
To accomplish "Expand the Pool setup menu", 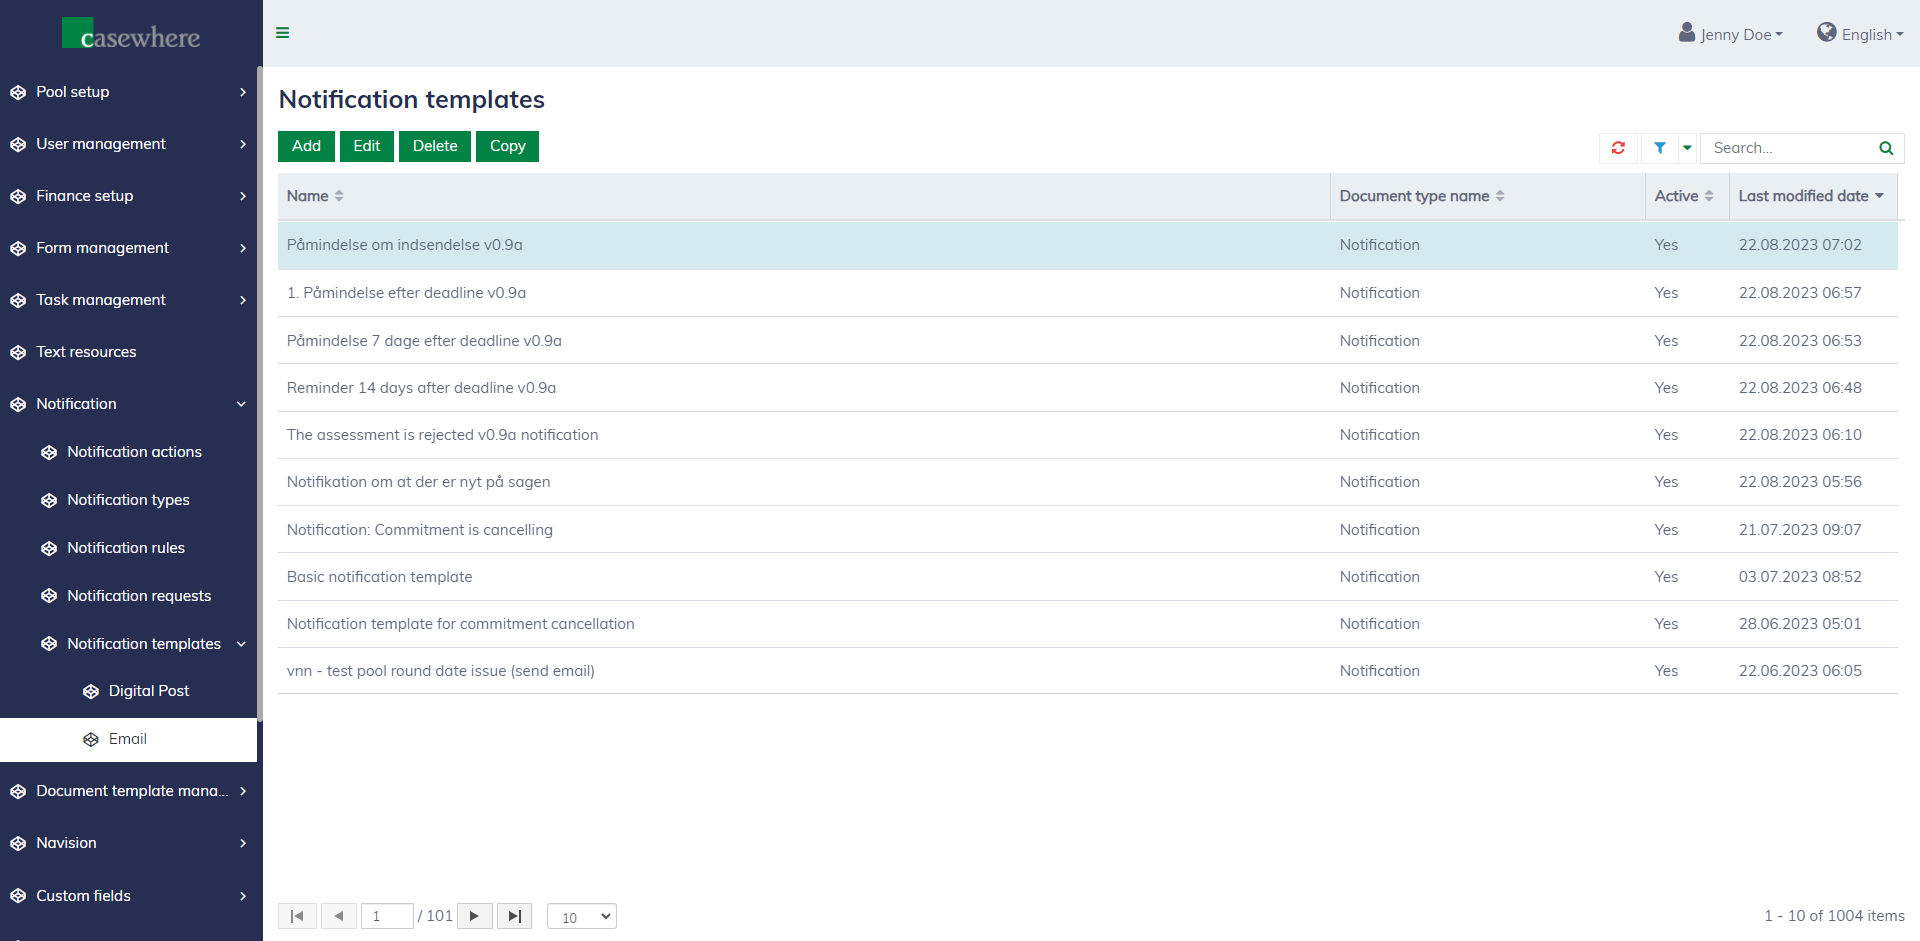I will (128, 92).
